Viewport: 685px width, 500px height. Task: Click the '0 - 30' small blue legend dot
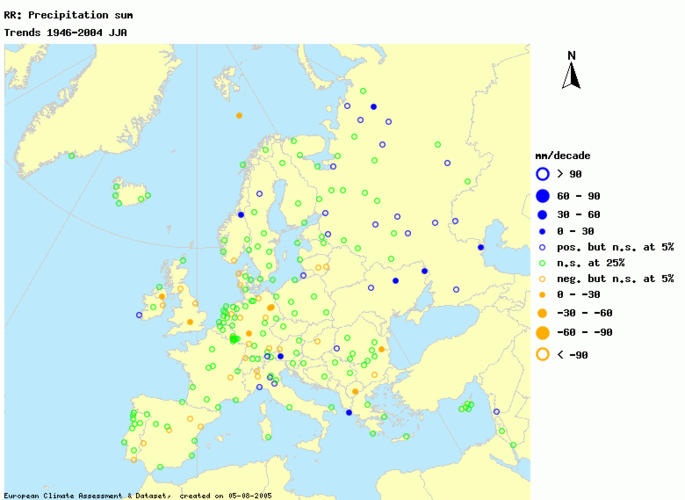pos(541,231)
